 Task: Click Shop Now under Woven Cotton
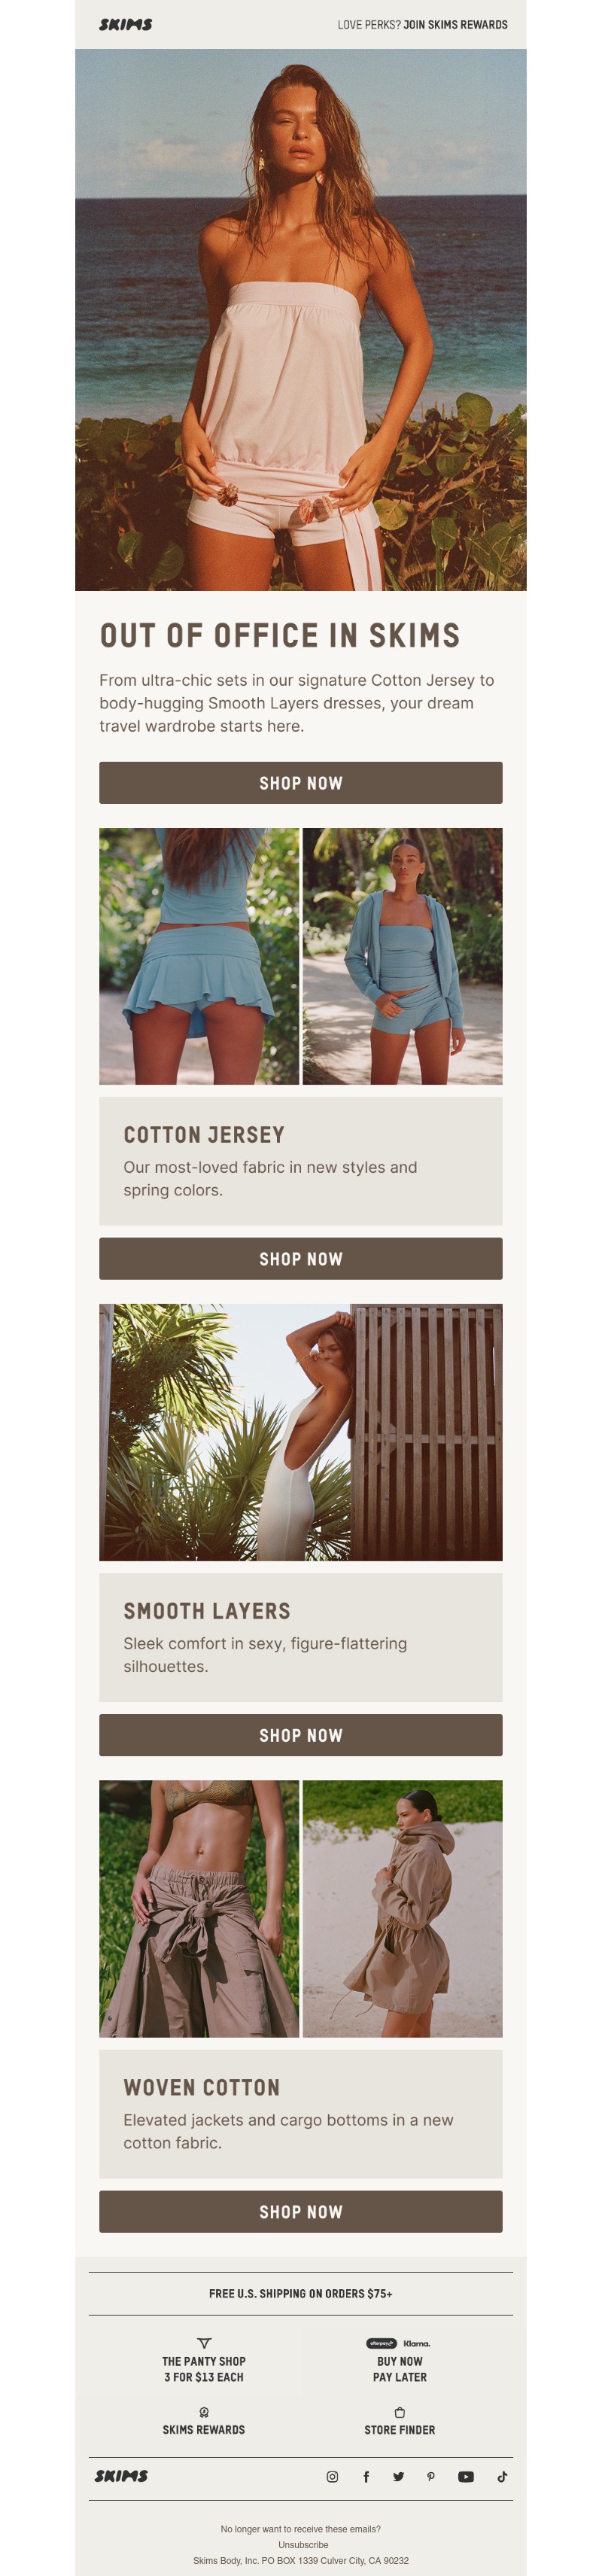[x=301, y=2211]
